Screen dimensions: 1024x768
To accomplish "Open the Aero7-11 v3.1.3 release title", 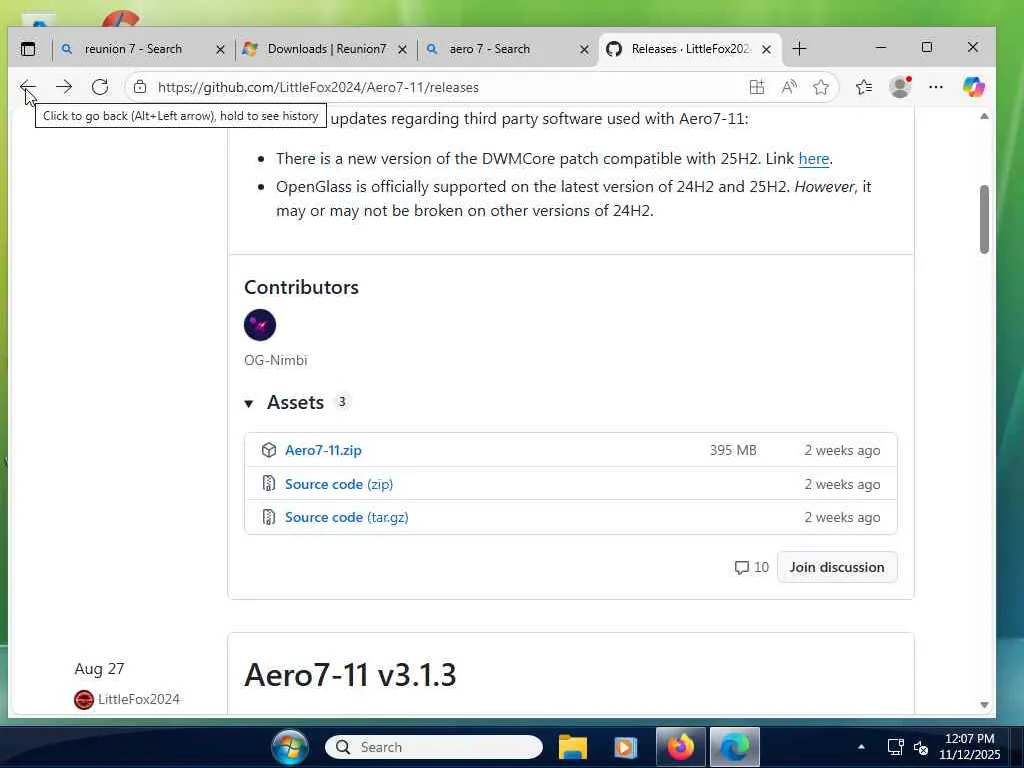I will [x=350, y=675].
